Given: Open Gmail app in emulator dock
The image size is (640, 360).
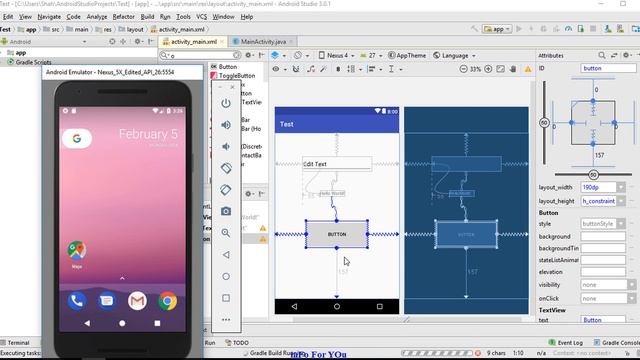Looking at the screenshot, I should coord(137,301).
